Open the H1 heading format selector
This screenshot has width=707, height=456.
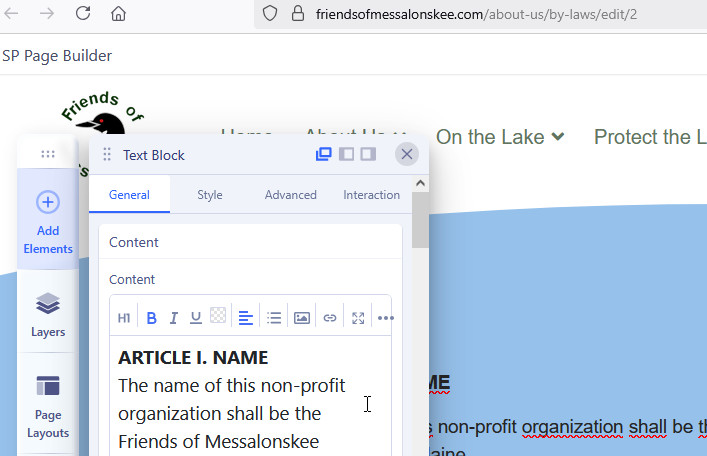(124, 318)
